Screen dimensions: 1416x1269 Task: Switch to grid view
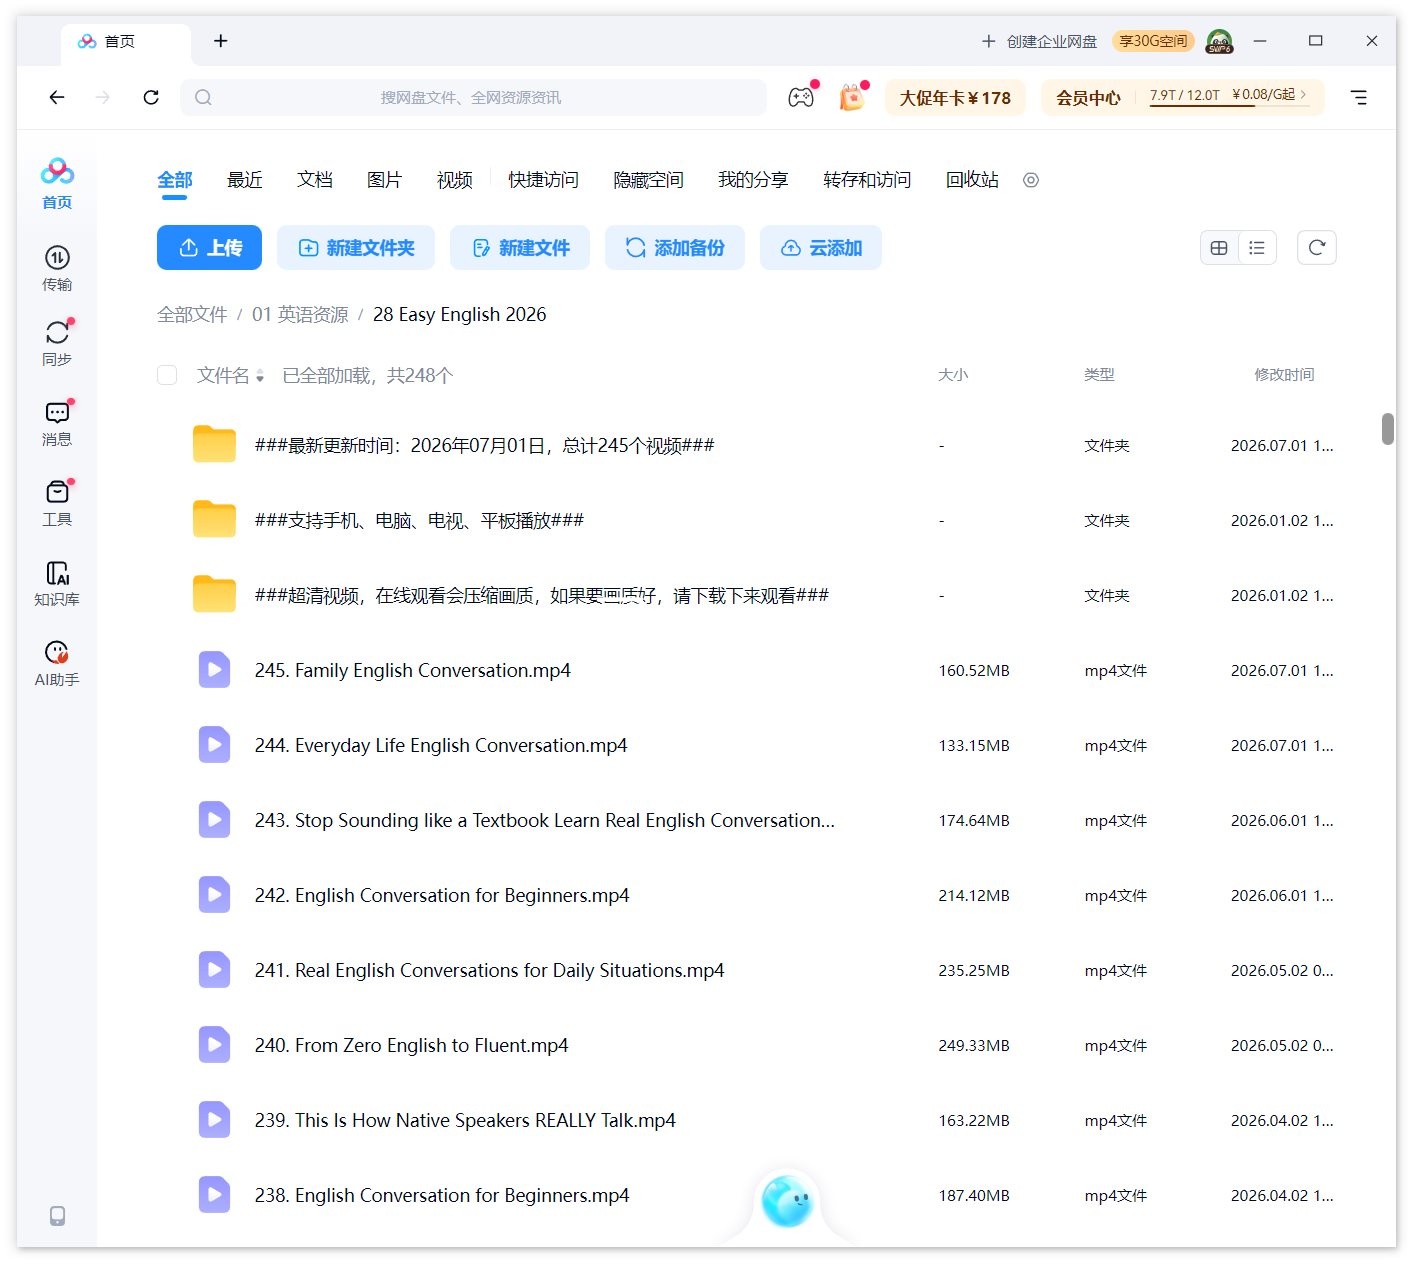coord(1219,248)
